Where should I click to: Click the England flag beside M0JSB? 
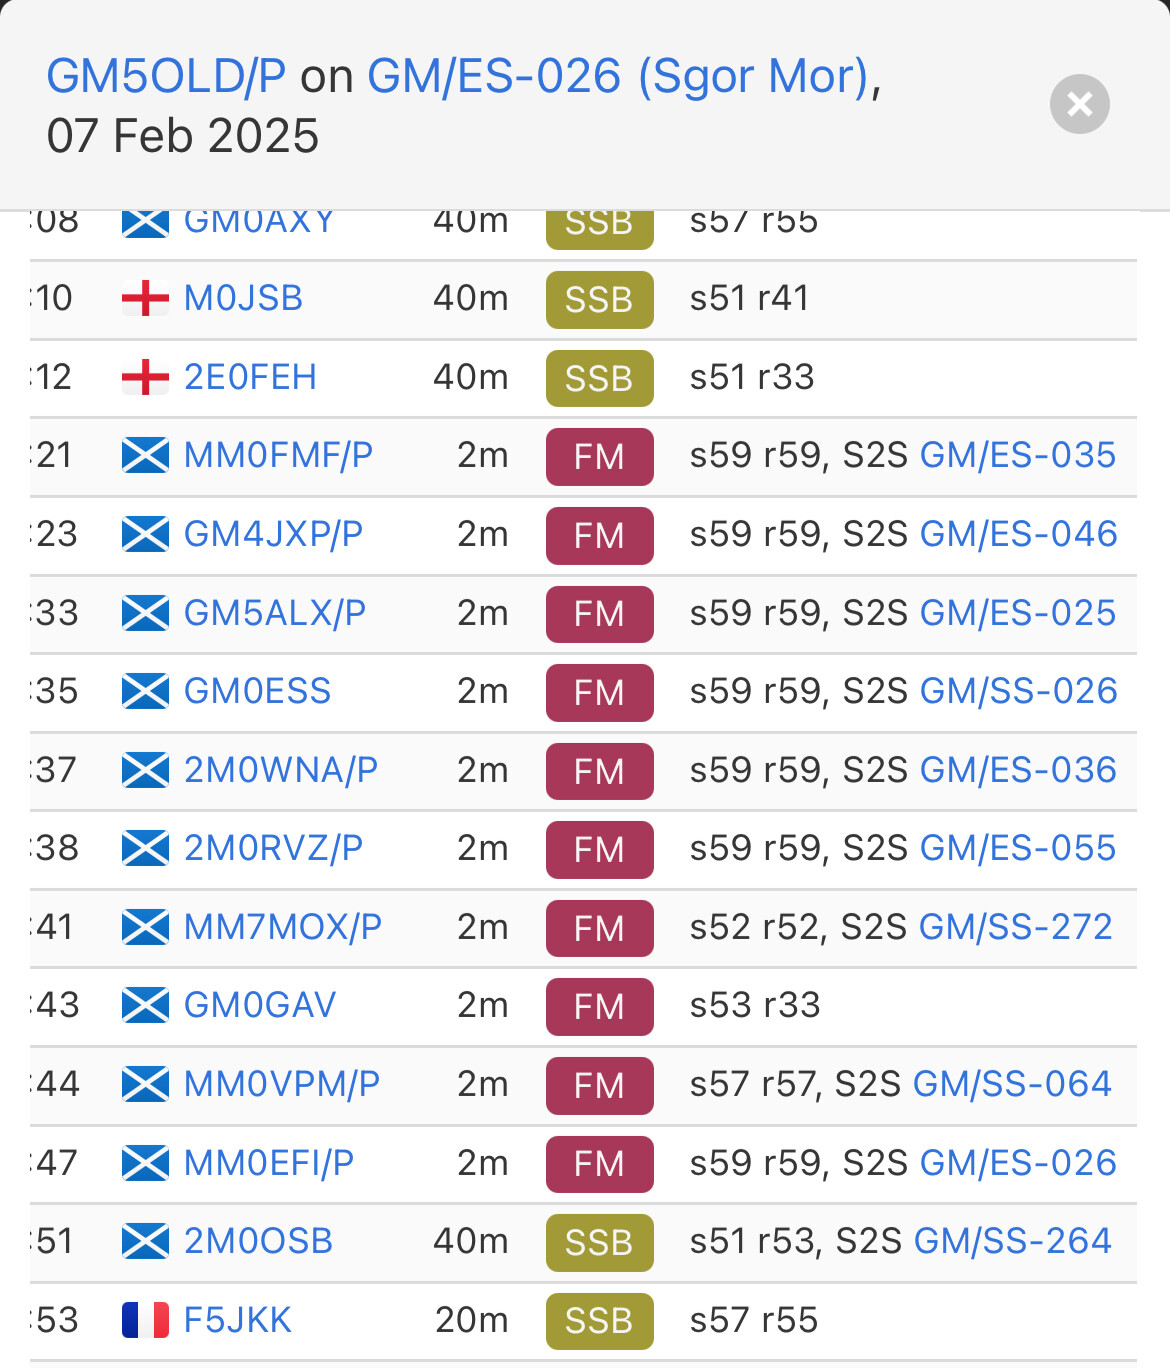[x=145, y=298]
